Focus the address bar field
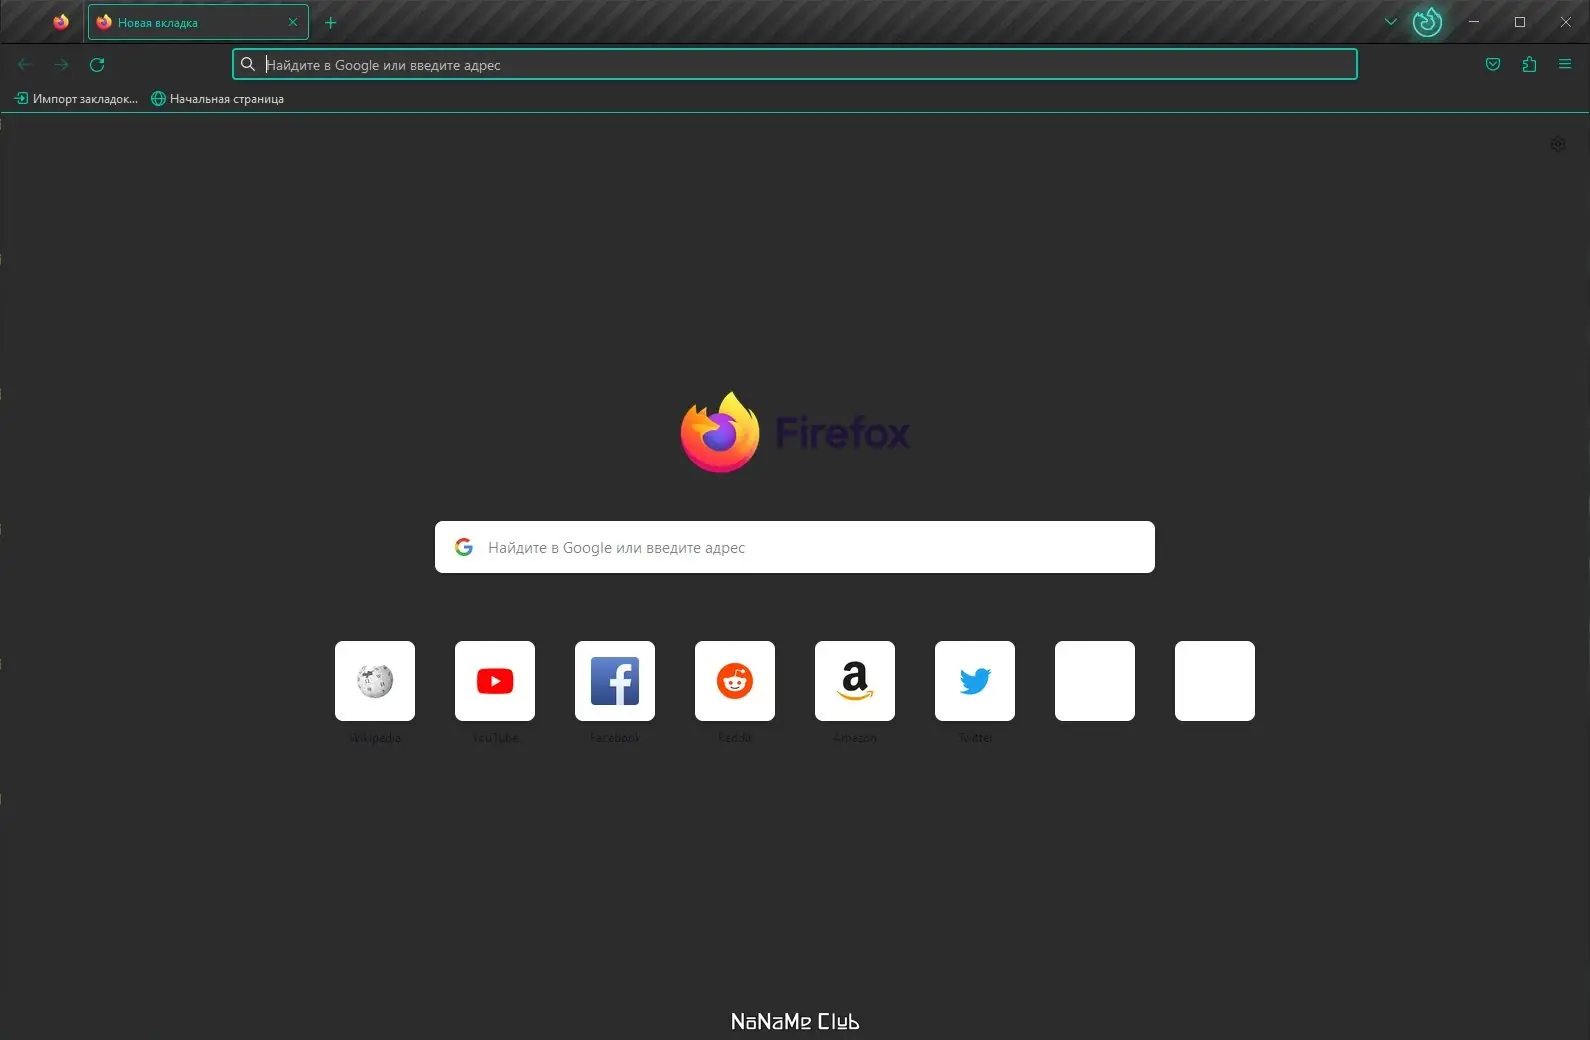The width and height of the screenshot is (1590, 1040). tap(795, 65)
